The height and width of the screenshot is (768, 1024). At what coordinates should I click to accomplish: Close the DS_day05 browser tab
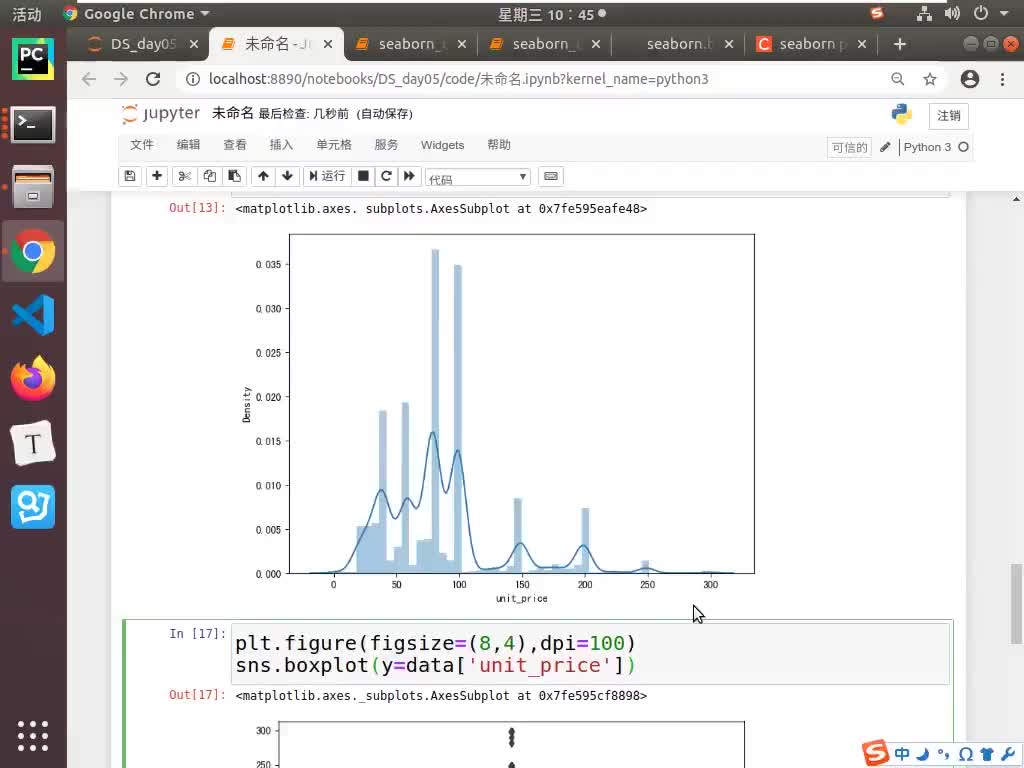tap(194, 44)
